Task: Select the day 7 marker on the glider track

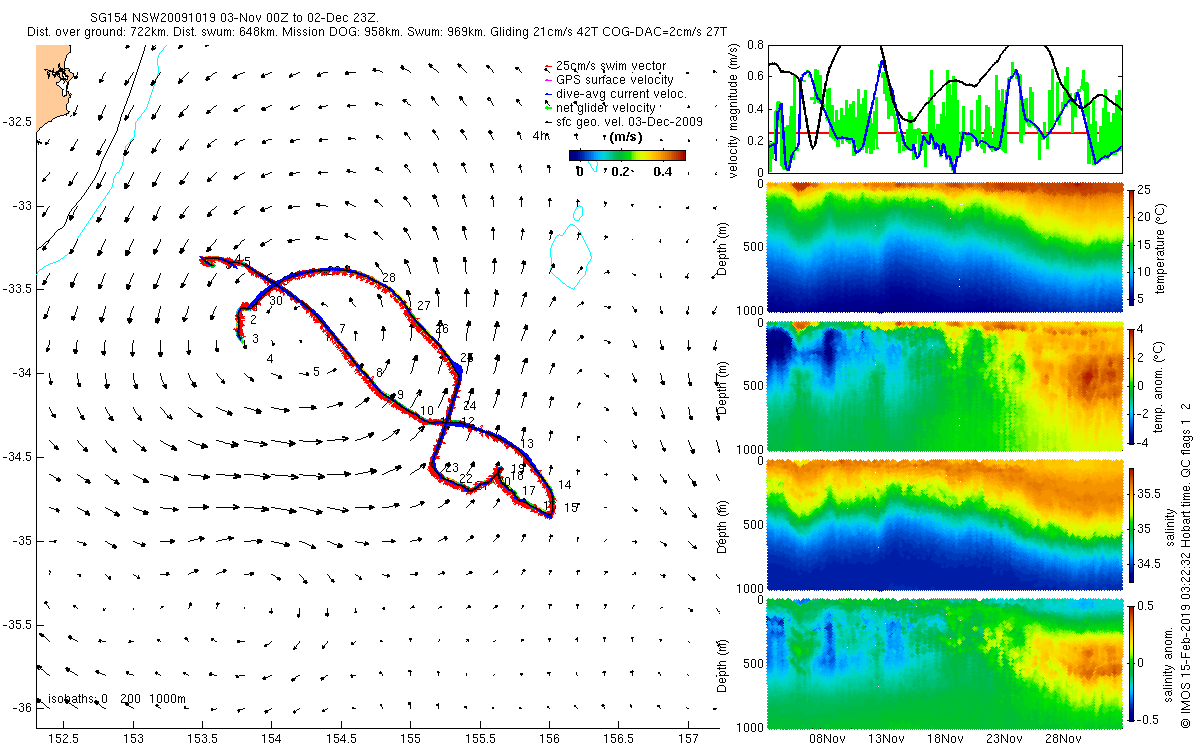Action: 342,328
